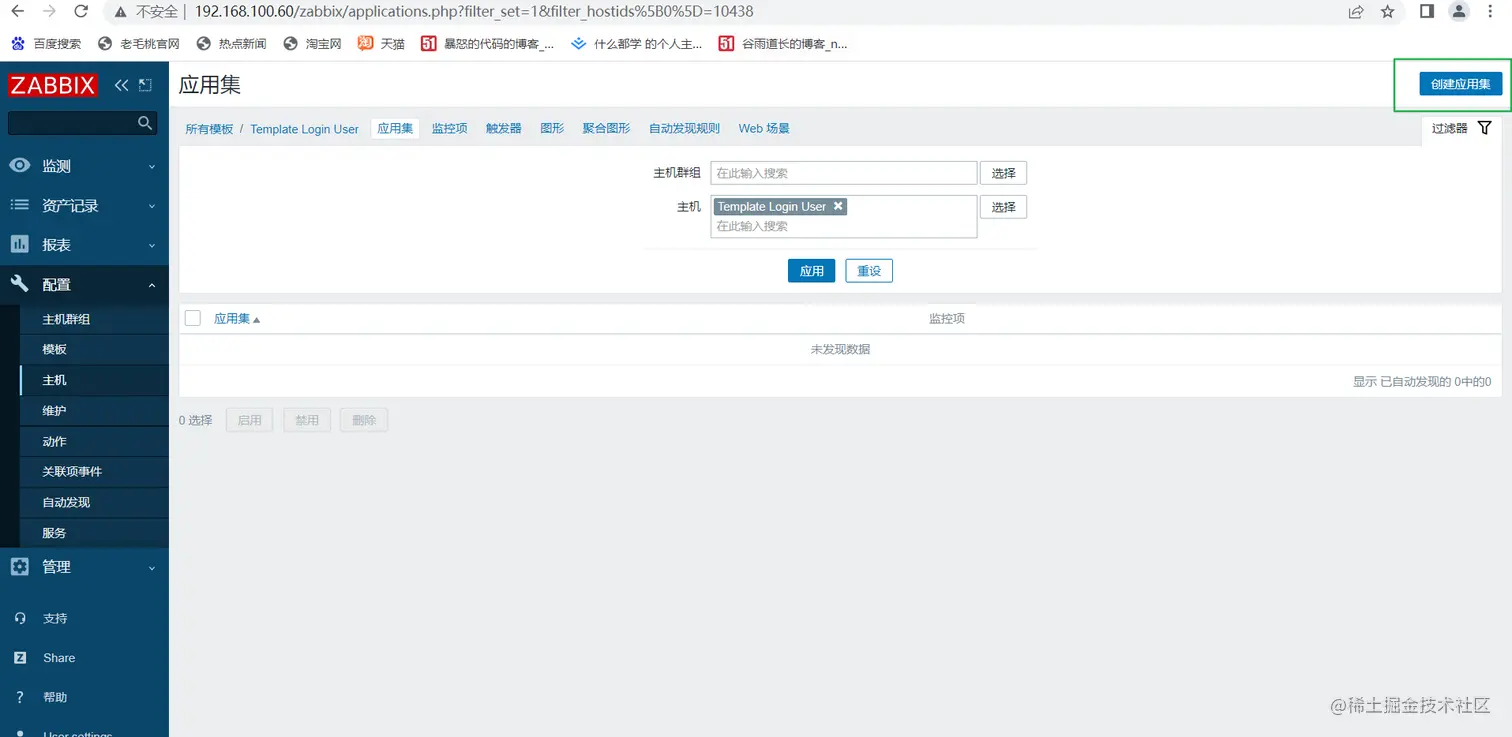
Task: Sort by 应用集 column header
Action: coord(236,318)
